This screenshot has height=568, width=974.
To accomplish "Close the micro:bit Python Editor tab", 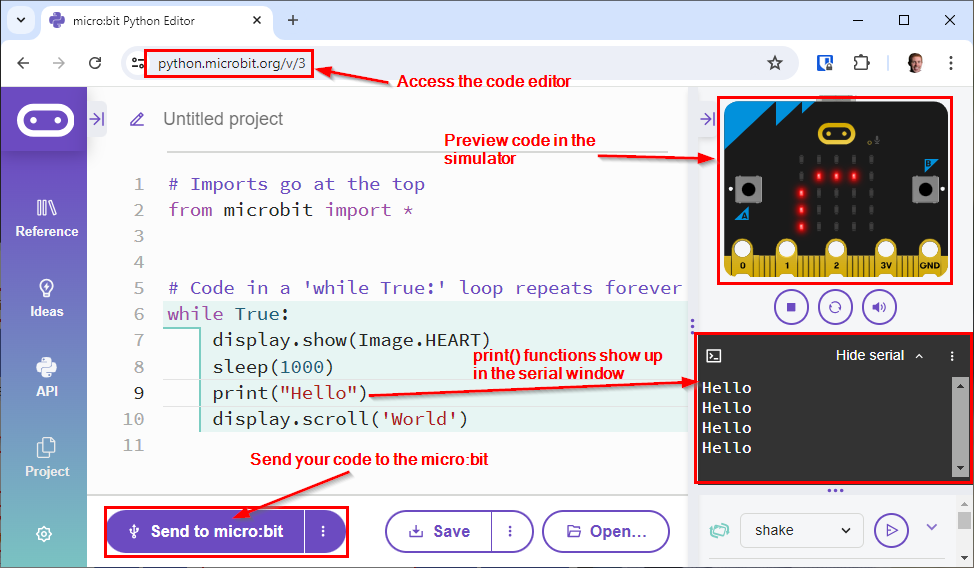I will click(x=257, y=21).
